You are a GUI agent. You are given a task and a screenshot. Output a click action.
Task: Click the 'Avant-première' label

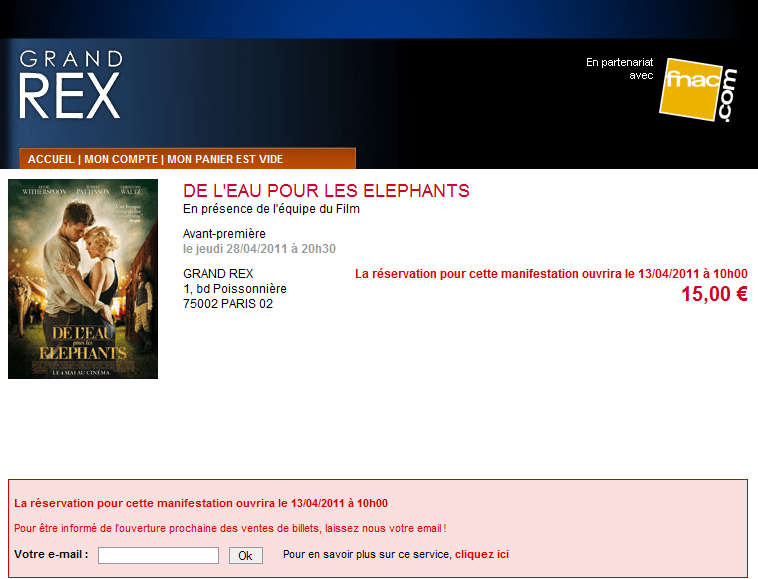pyautogui.click(x=224, y=234)
